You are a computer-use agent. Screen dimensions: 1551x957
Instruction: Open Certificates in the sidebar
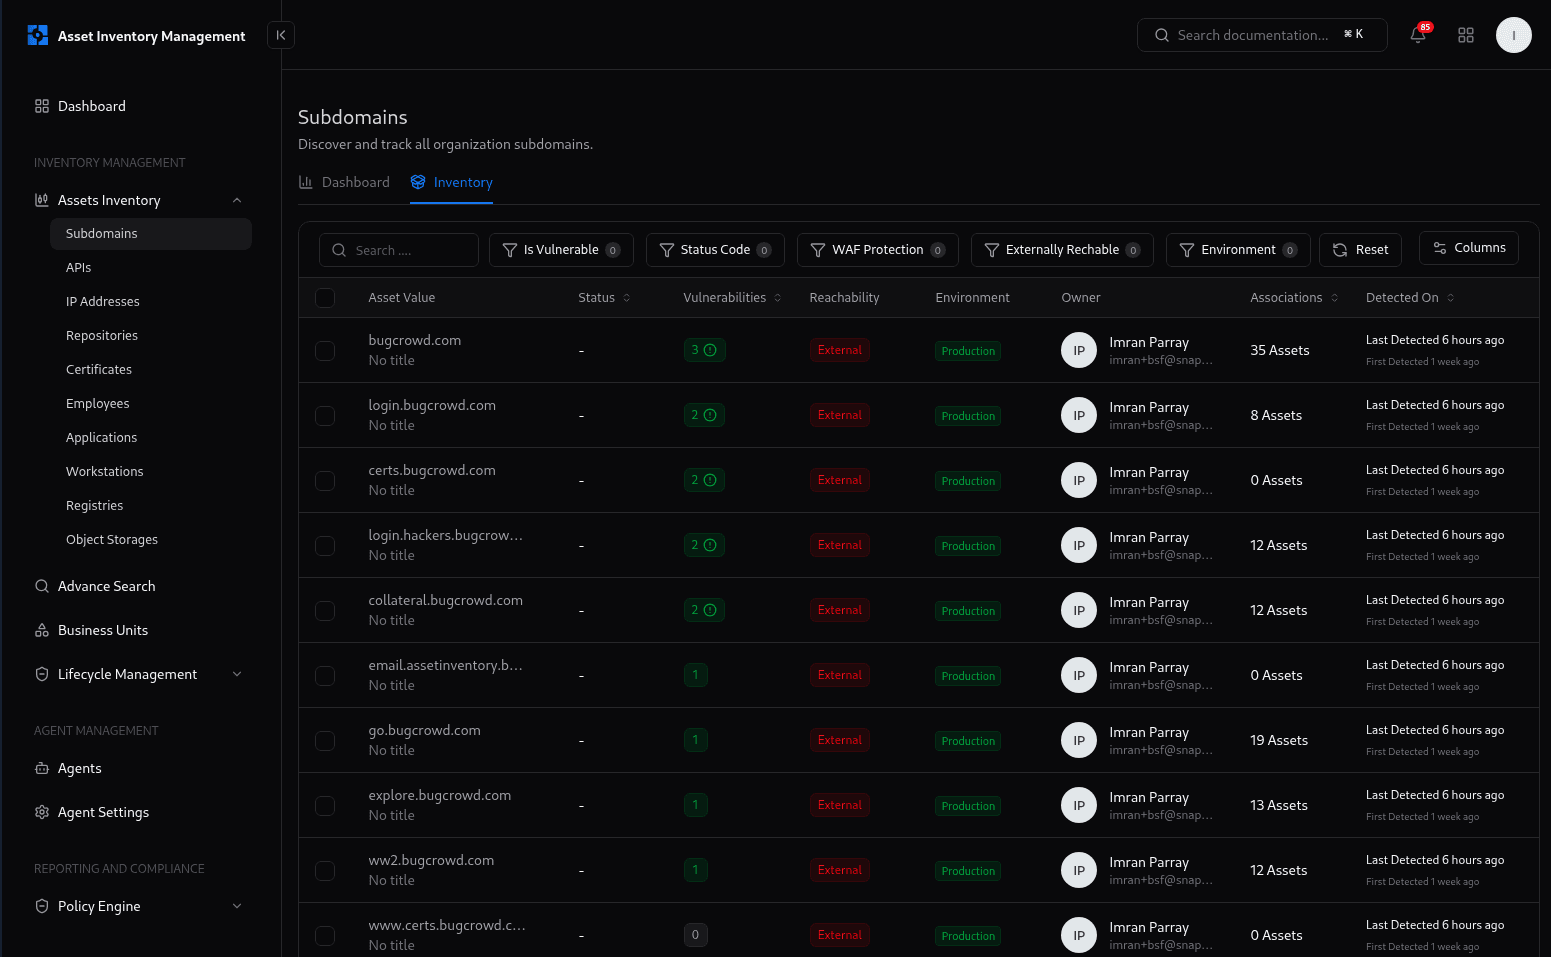coord(151,370)
